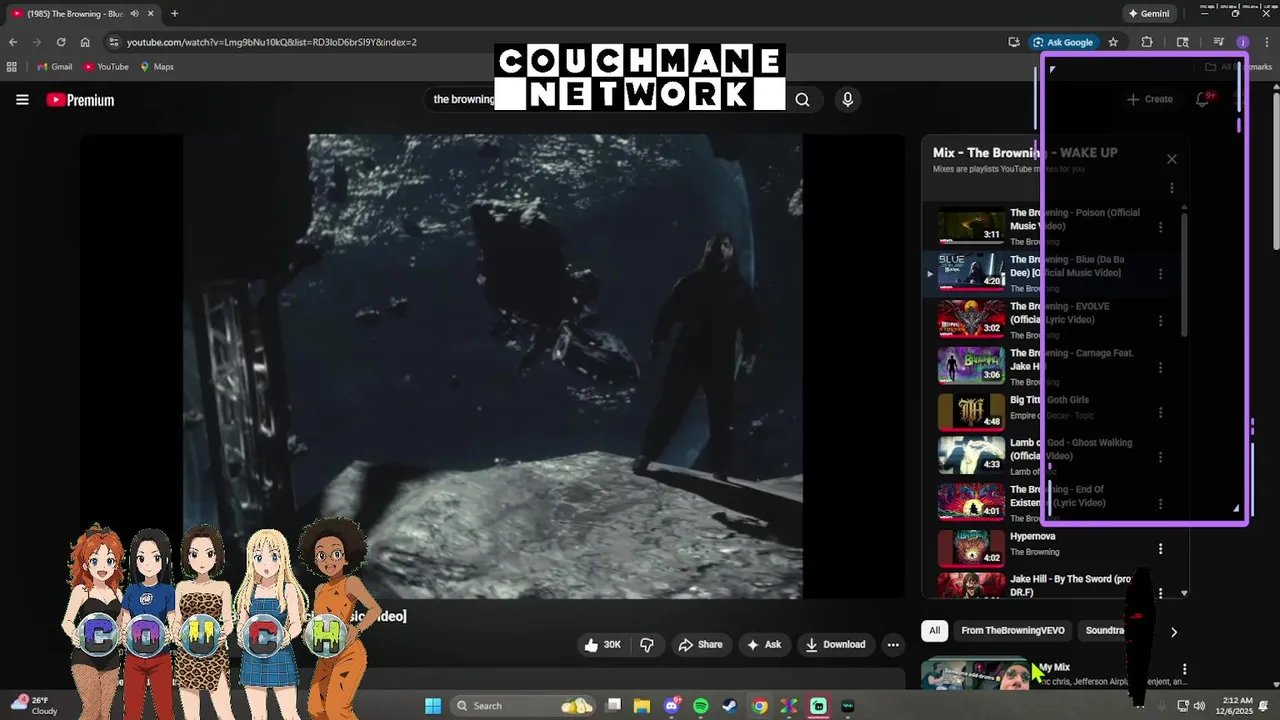This screenshot has width=1280, height=720.
Task: Select the Hypernova track title
Action: [1032, 537]
